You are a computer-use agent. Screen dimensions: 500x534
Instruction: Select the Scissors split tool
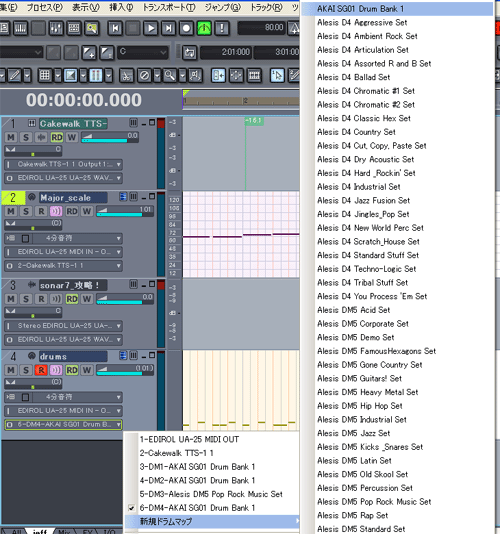[126, 75]
